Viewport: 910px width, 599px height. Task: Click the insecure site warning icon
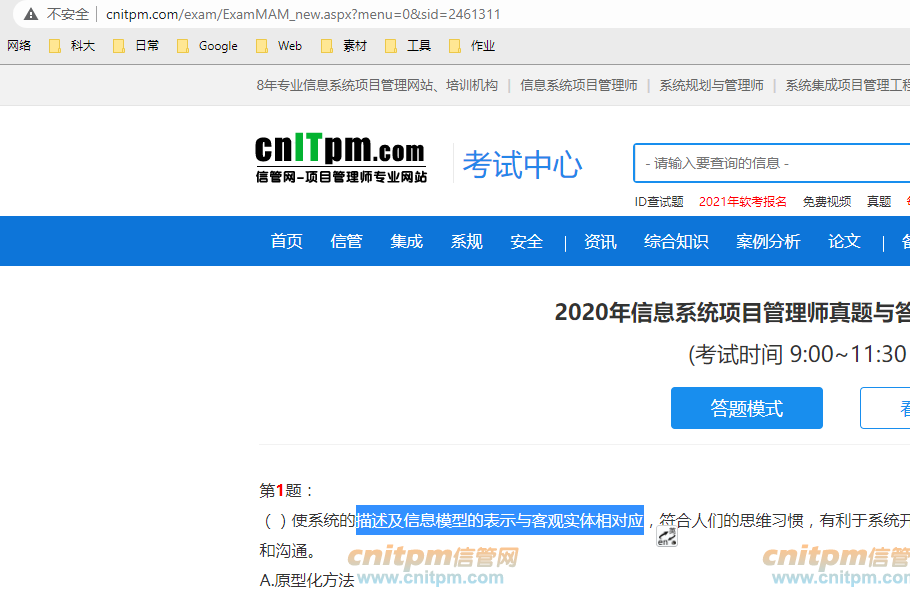(x=31, y=14)
